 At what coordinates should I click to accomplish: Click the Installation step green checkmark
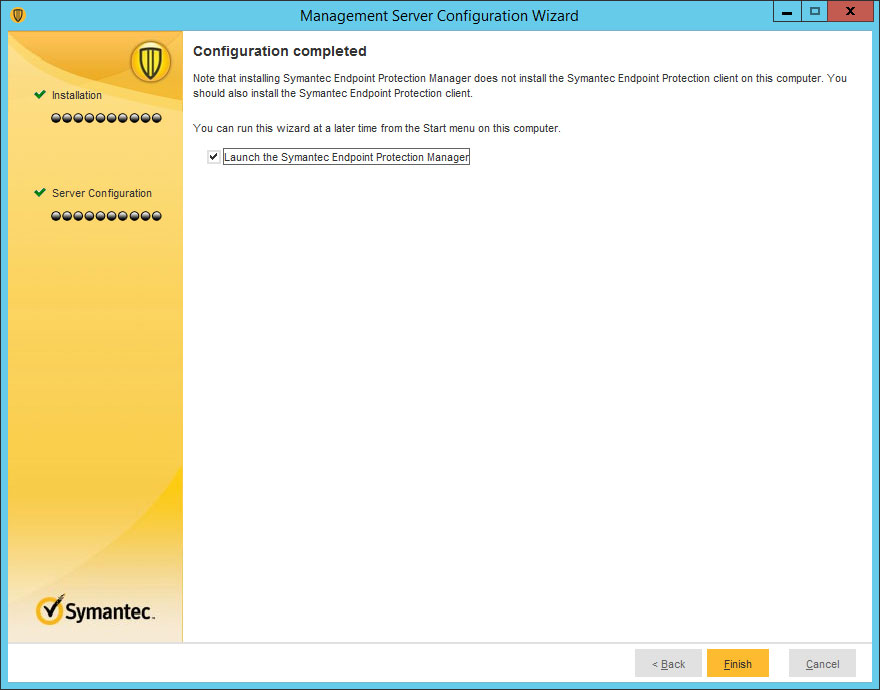click(40, 94)
